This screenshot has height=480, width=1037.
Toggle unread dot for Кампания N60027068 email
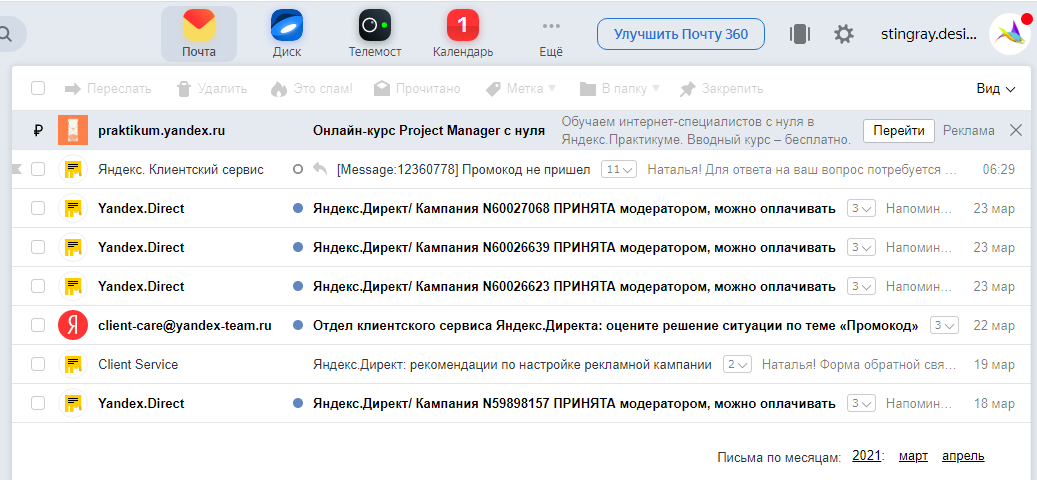(298, 208)
